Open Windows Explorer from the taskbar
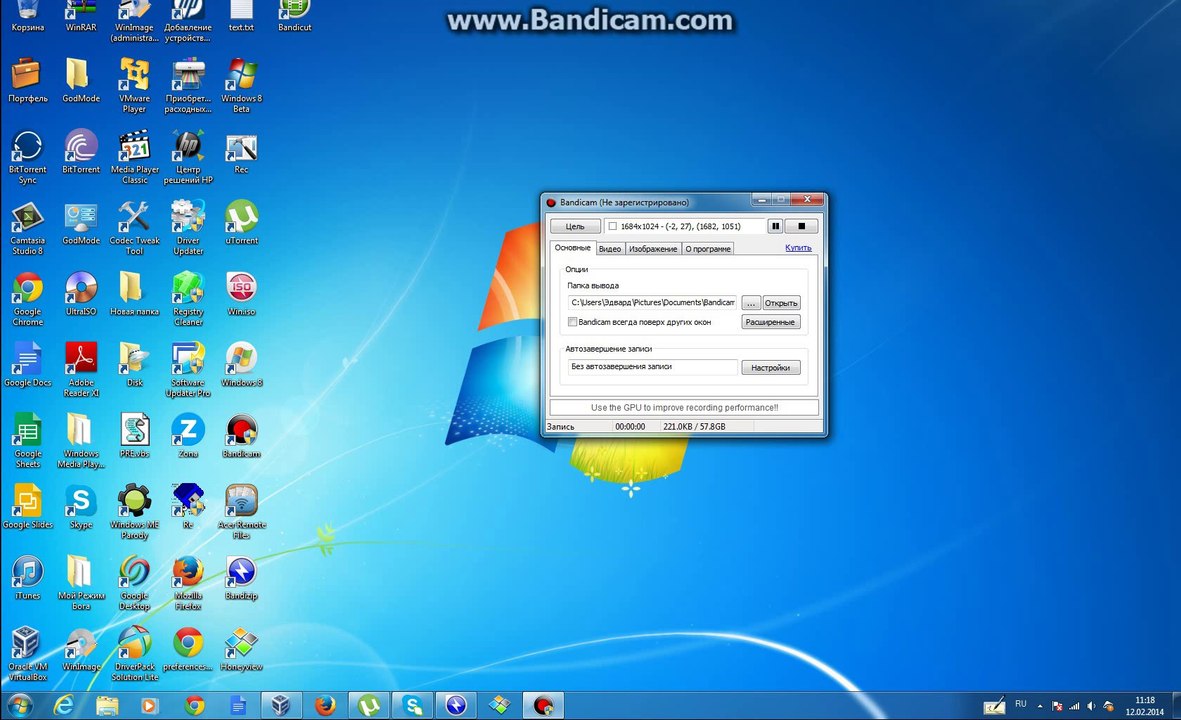This screenshot has height=720, width=1181. 107,706
